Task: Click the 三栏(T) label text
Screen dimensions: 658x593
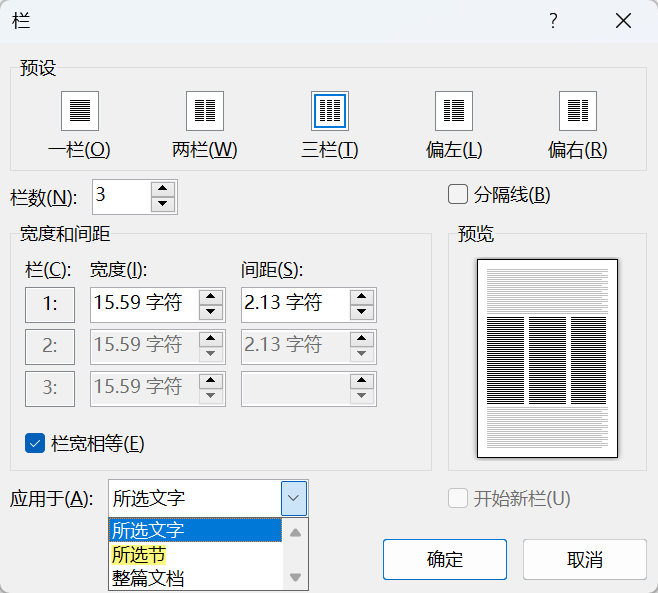Action: click(x=330, y=149)
